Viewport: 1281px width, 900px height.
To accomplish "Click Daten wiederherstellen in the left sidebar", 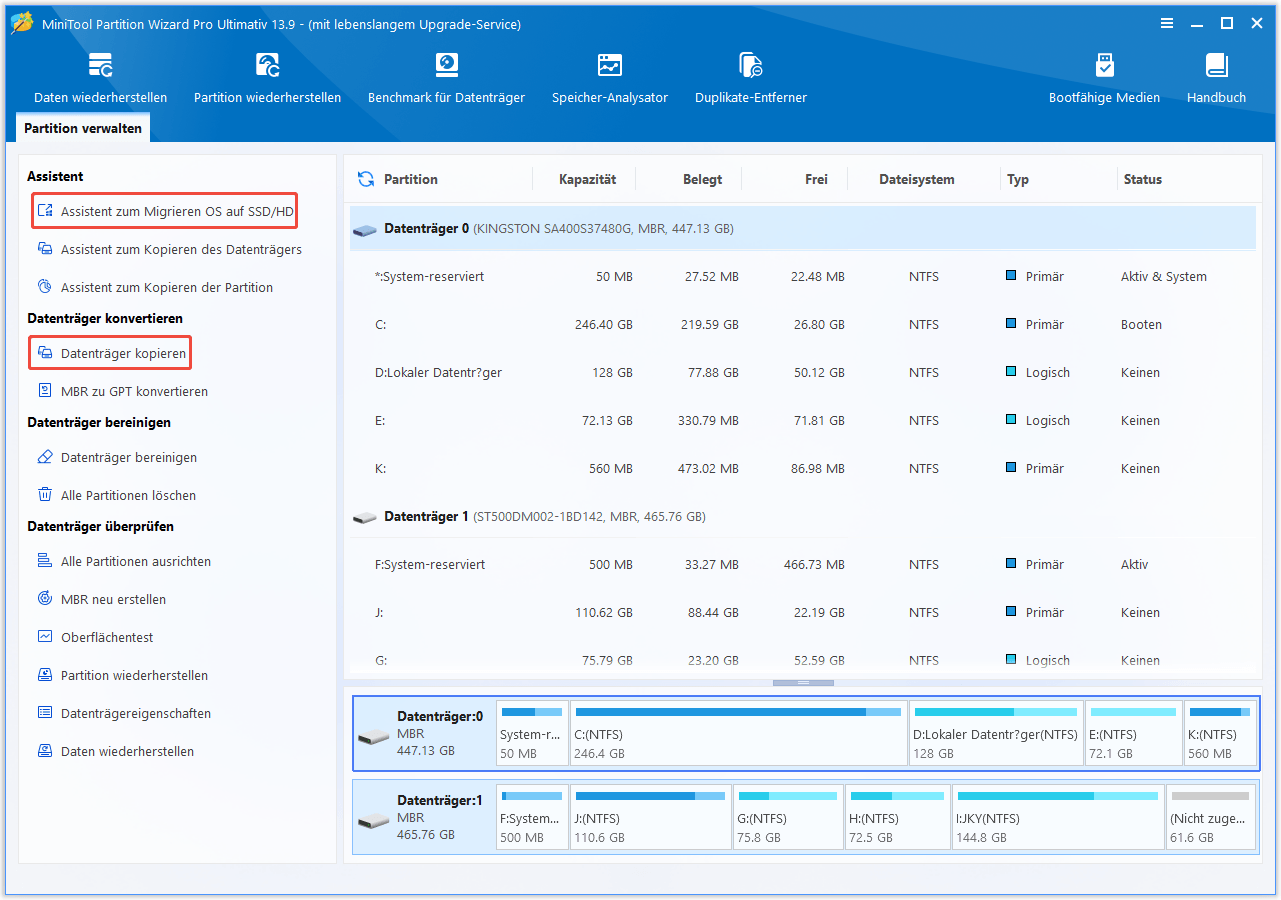I will tap(115, 751).
